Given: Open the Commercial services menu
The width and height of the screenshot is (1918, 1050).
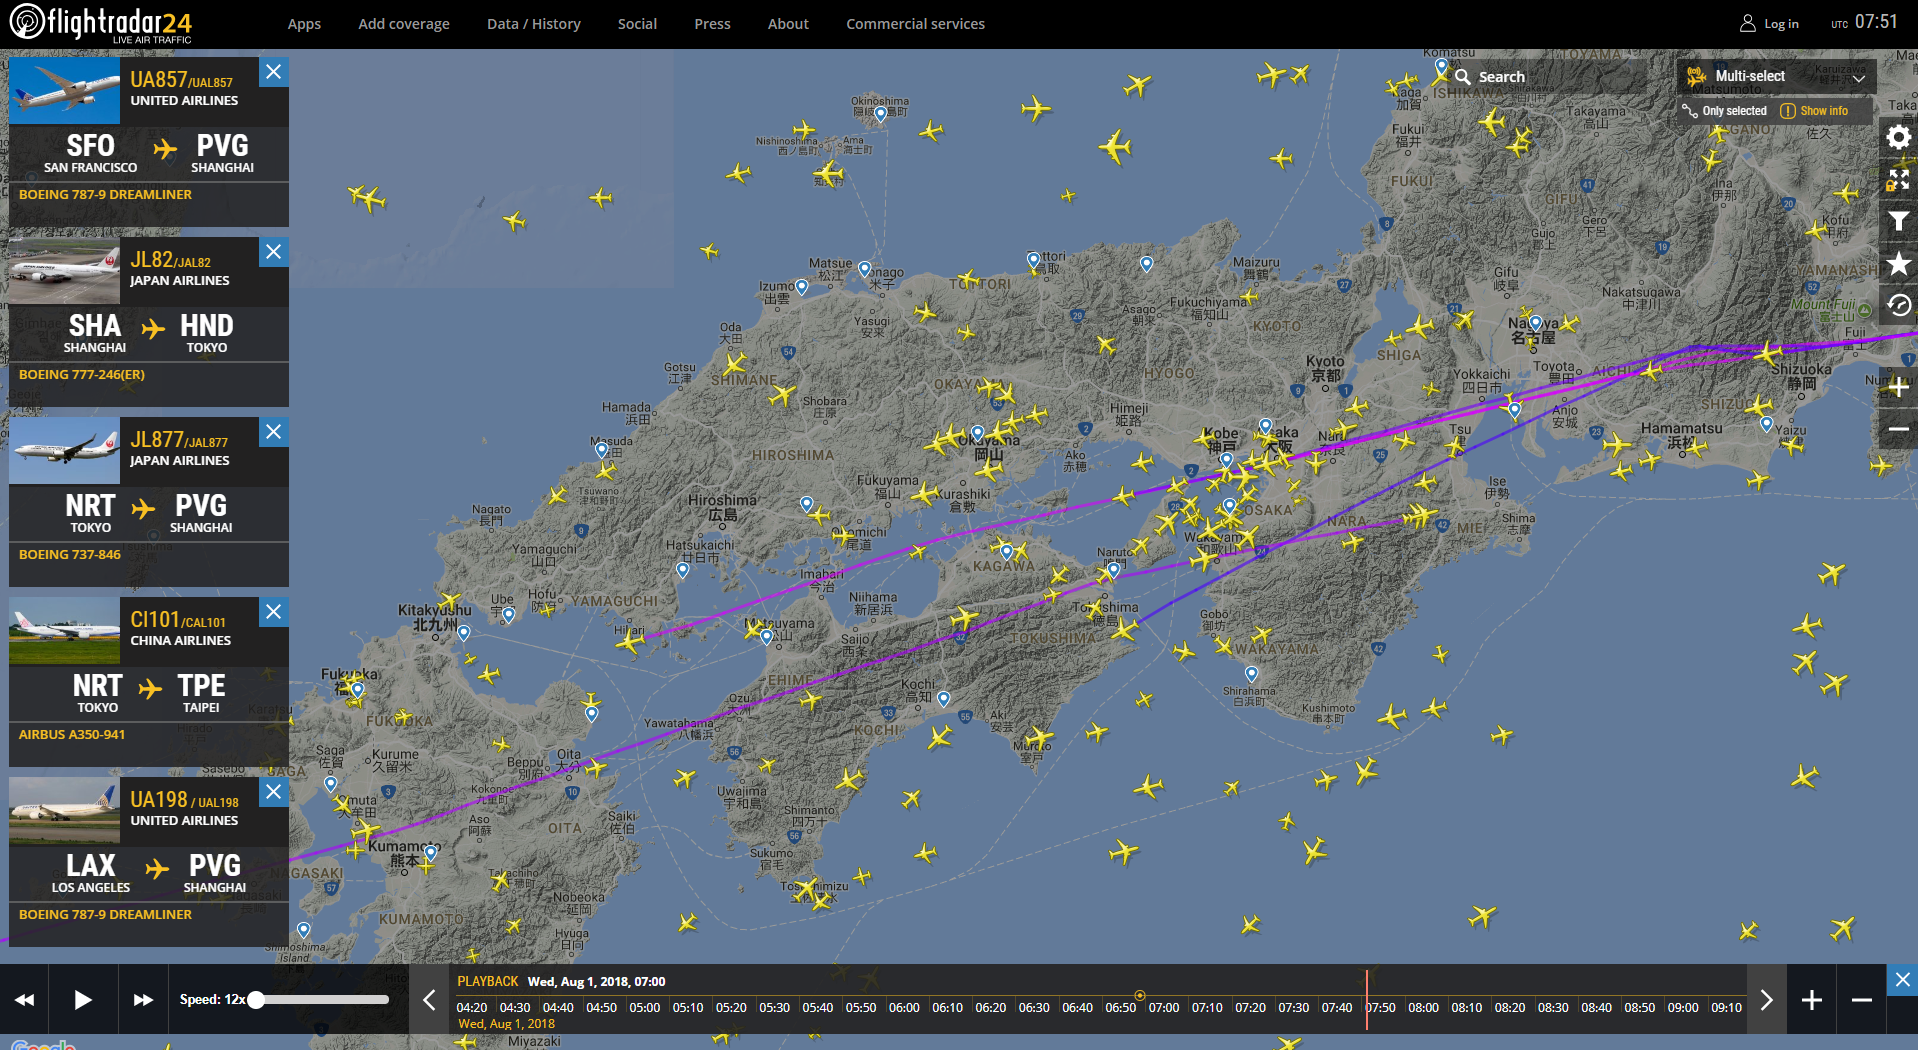Looking at the screenshot, I should 915,24.
